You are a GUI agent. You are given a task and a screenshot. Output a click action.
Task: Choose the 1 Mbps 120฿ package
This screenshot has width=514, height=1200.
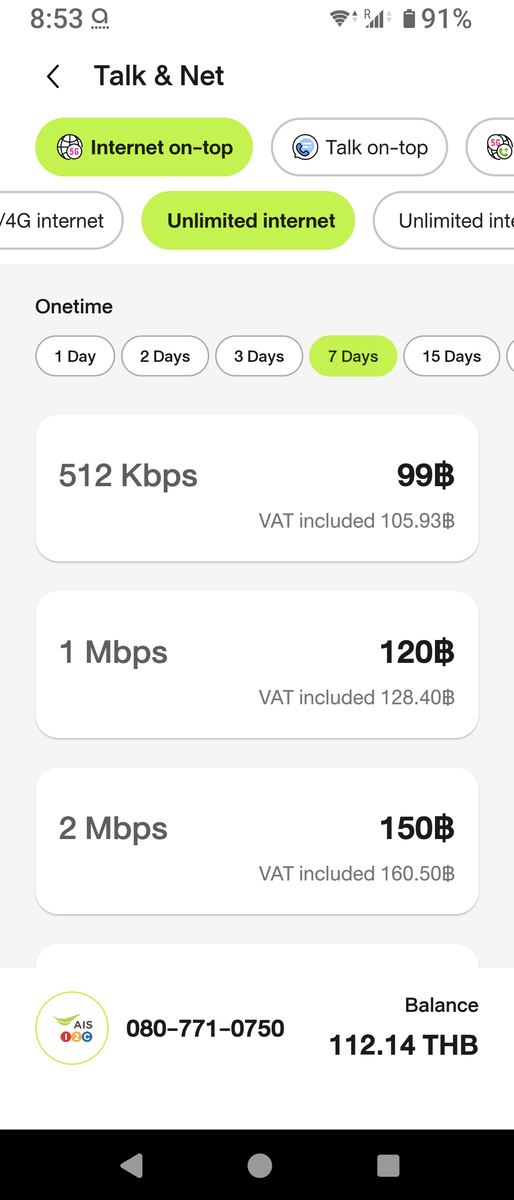(x=257, y=664)
